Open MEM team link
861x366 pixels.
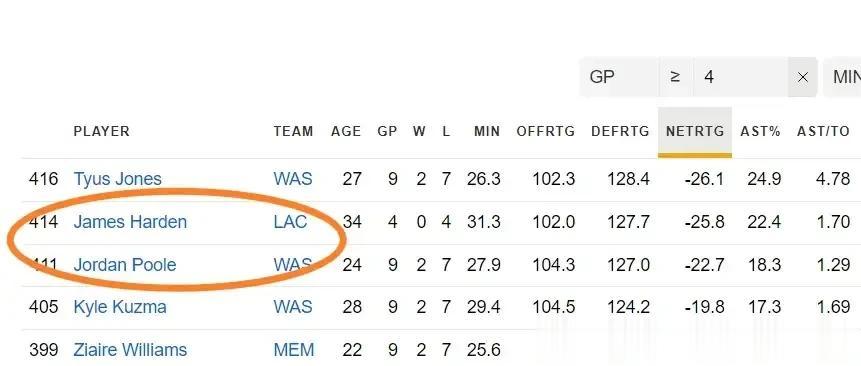294,350
